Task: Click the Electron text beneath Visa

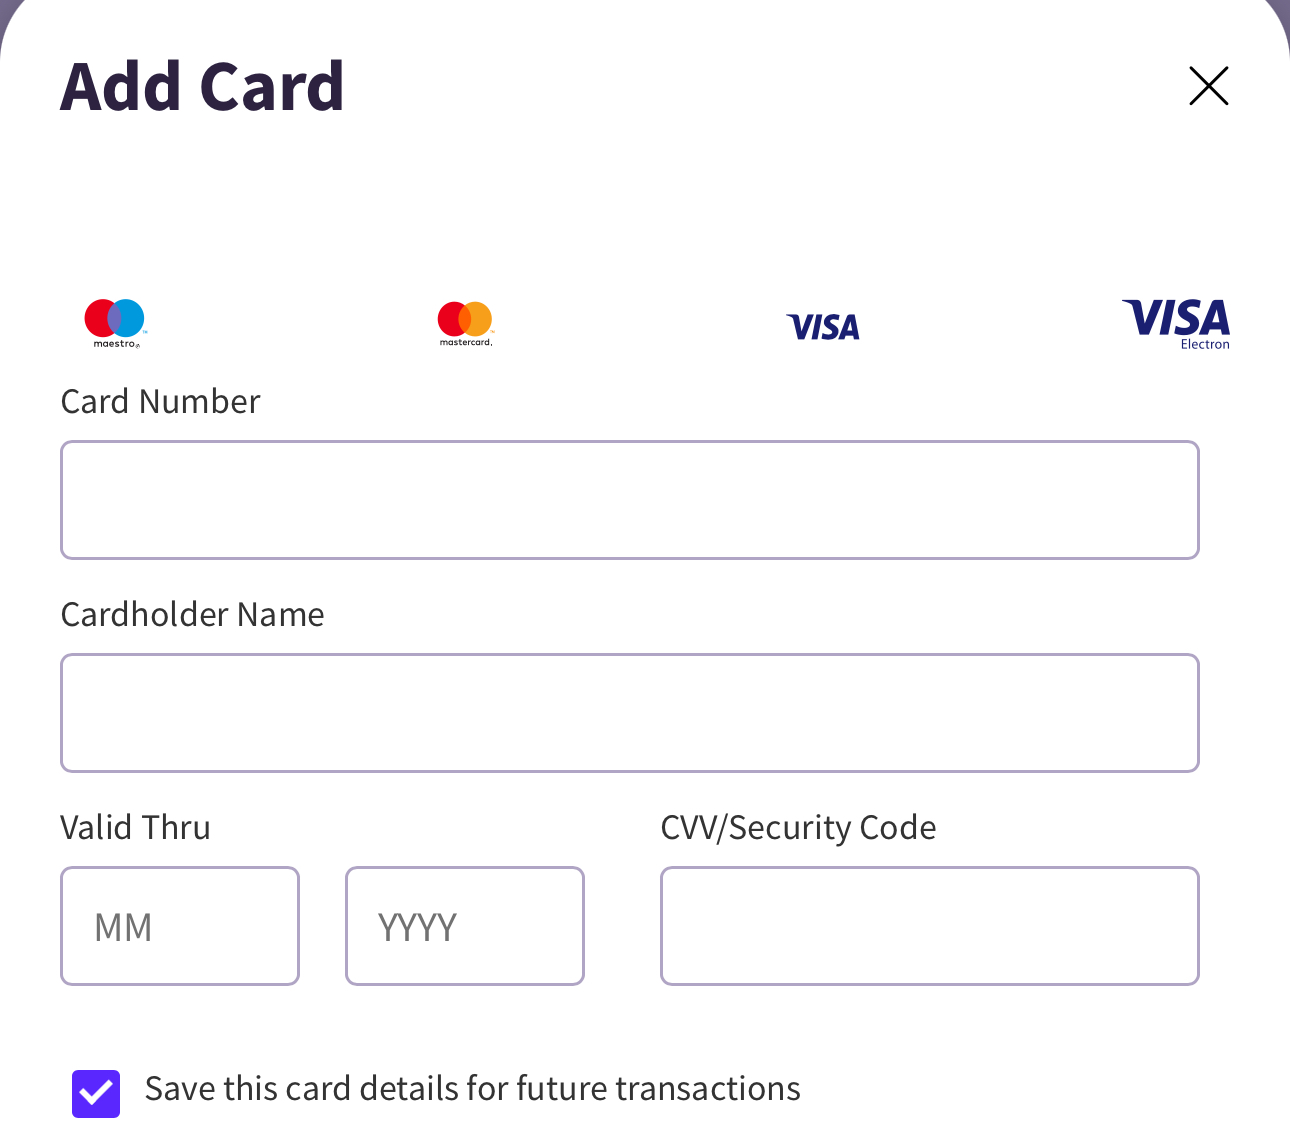Action: 1205,345
